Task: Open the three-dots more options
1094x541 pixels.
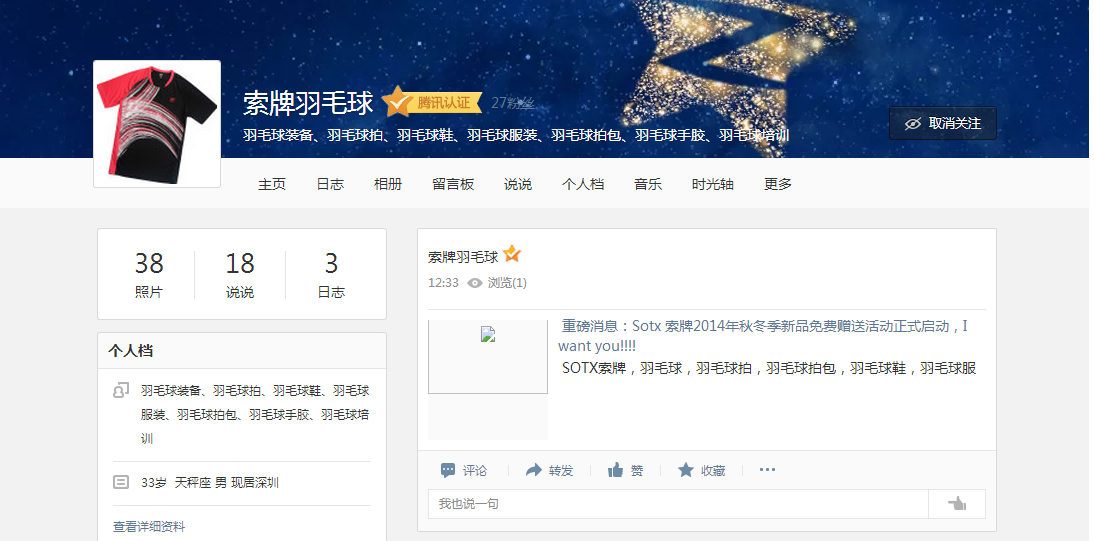Action: tap(767, 470)
